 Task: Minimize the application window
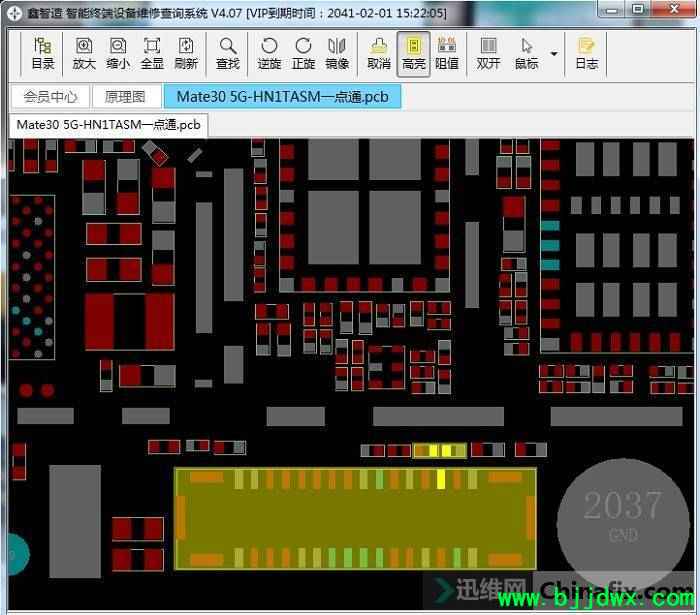613,9
